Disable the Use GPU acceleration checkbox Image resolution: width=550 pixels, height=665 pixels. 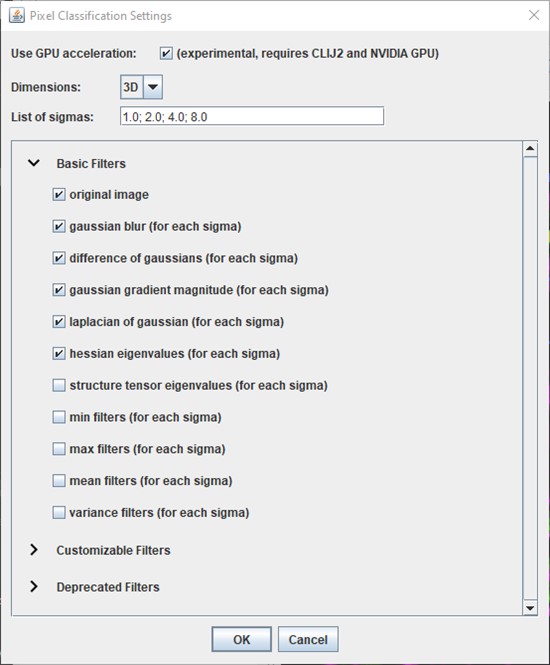tap(166, 53)
